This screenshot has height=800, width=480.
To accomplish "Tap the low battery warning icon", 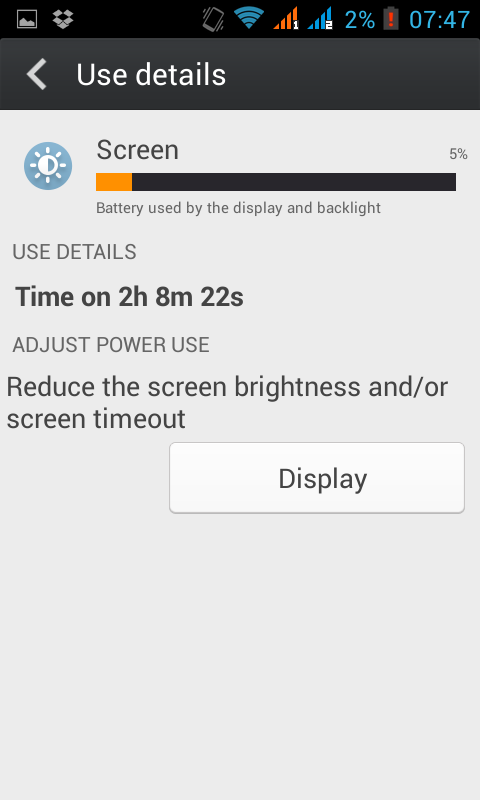I will click(x=391, y=19).
